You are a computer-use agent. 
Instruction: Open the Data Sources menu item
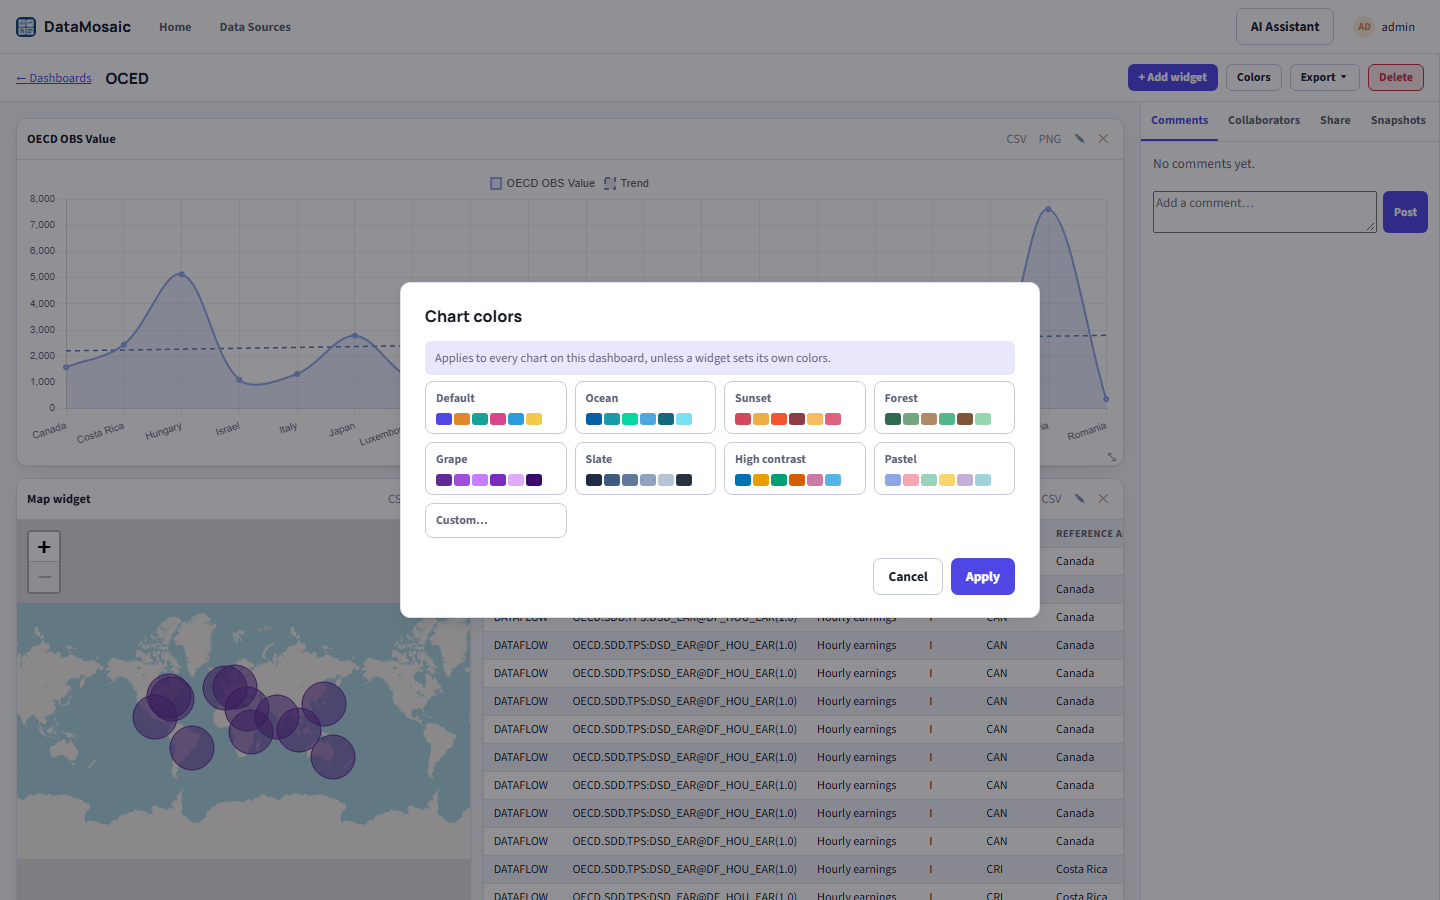255,27
